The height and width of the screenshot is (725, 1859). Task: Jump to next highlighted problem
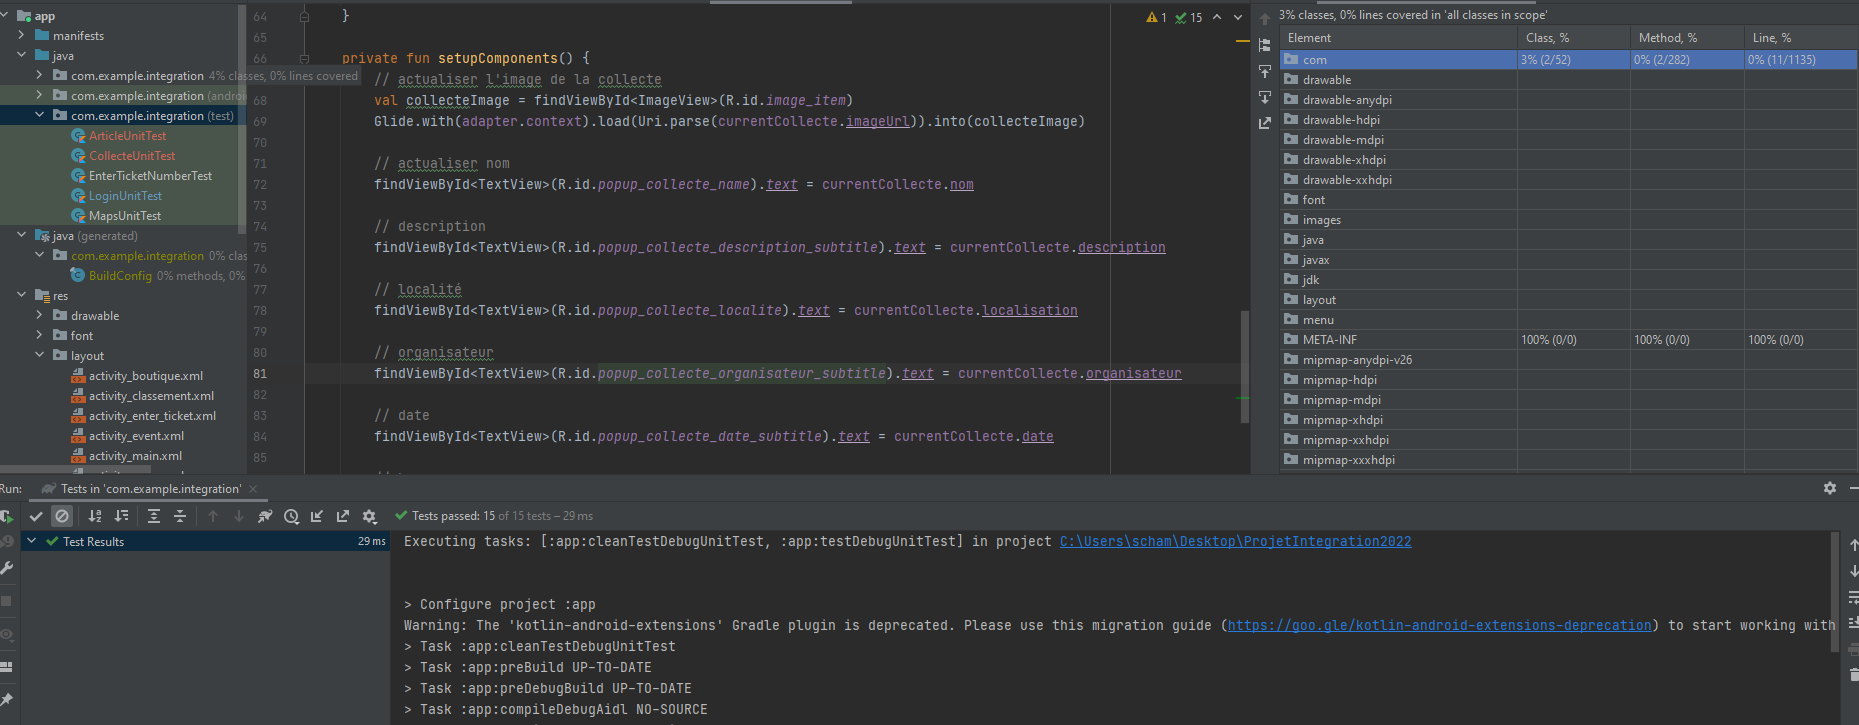coord(1238,17)
